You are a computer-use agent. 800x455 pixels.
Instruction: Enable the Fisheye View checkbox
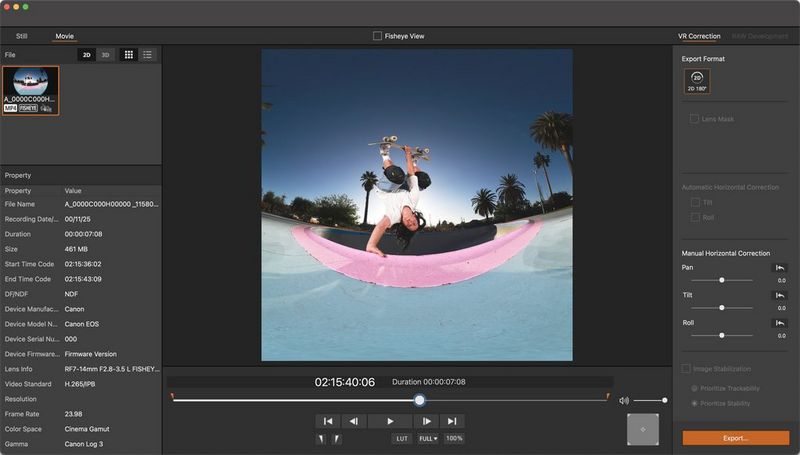pos(377,36)
